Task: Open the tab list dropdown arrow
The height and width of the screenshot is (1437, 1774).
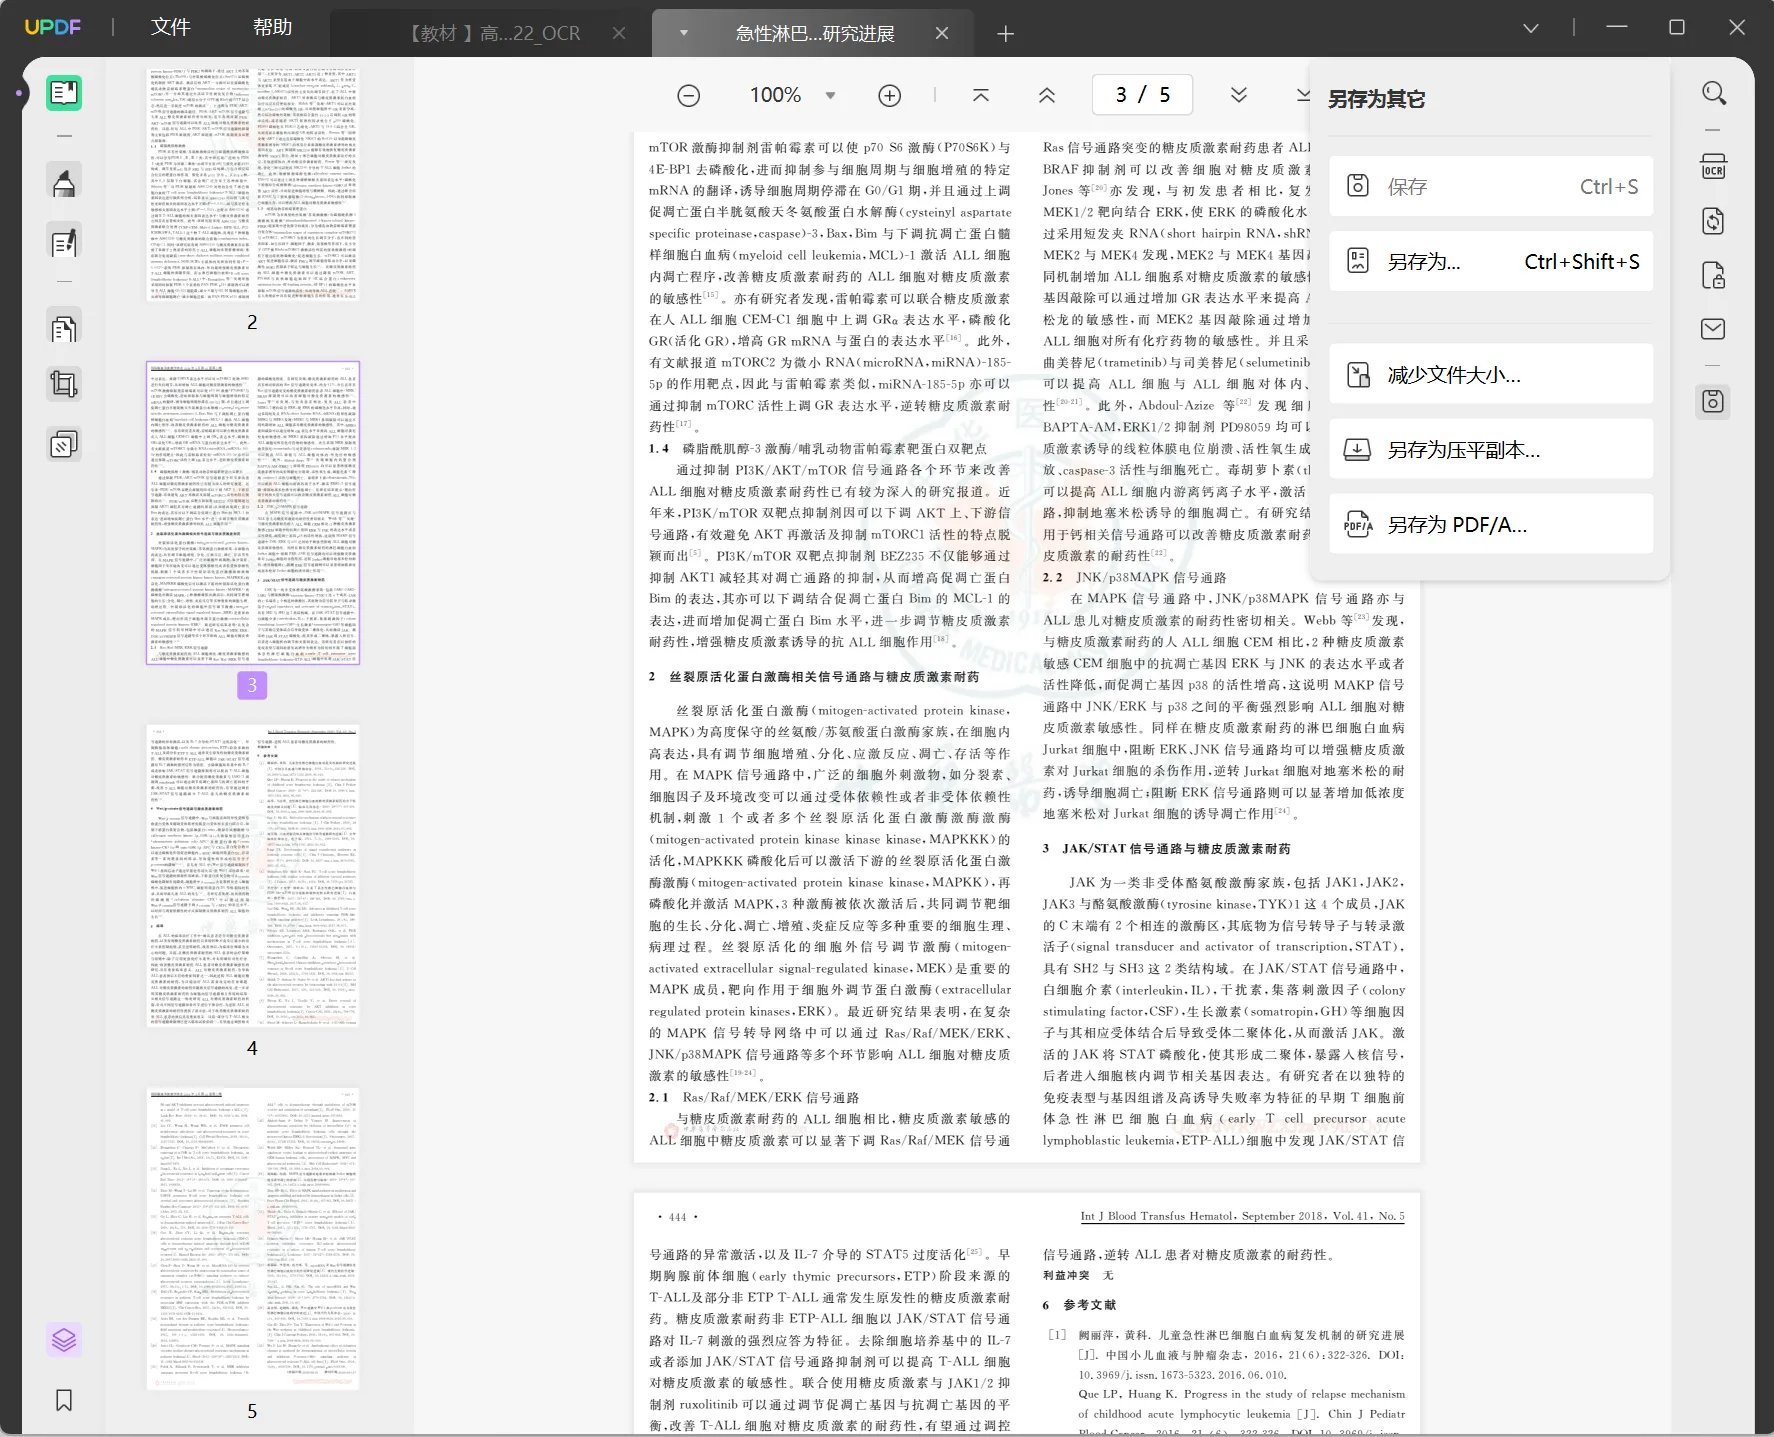Action: coord(684,33)
